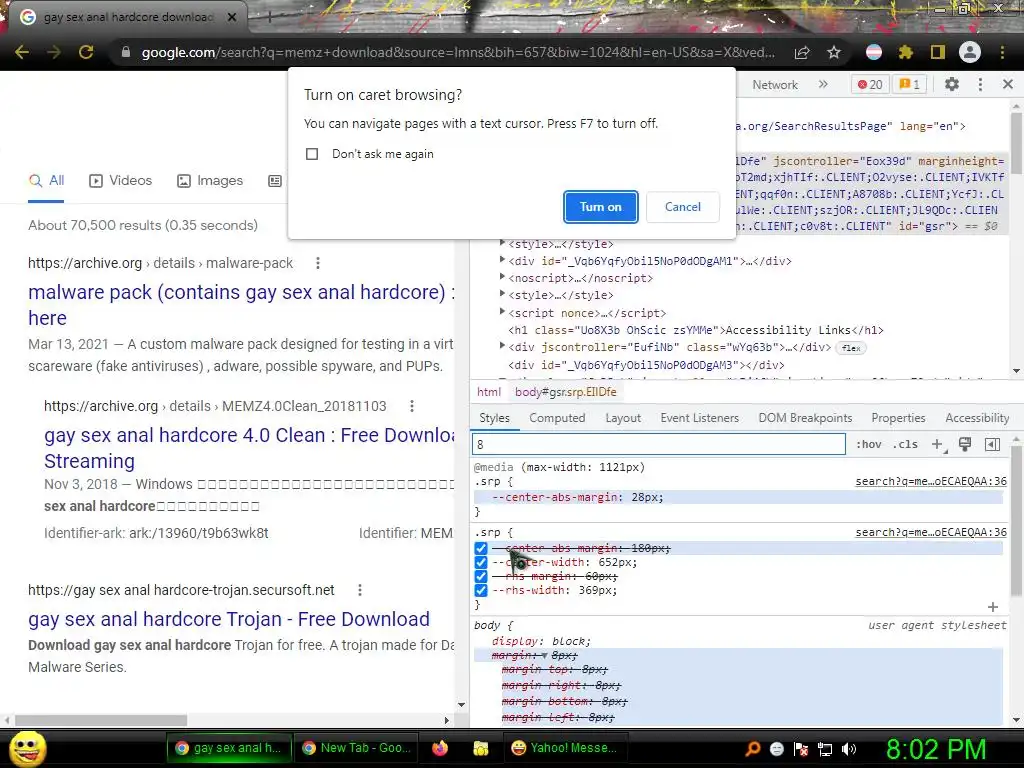1024x768 pixels.
Task: Select the Videos search tab
Action: coord(121,181)
